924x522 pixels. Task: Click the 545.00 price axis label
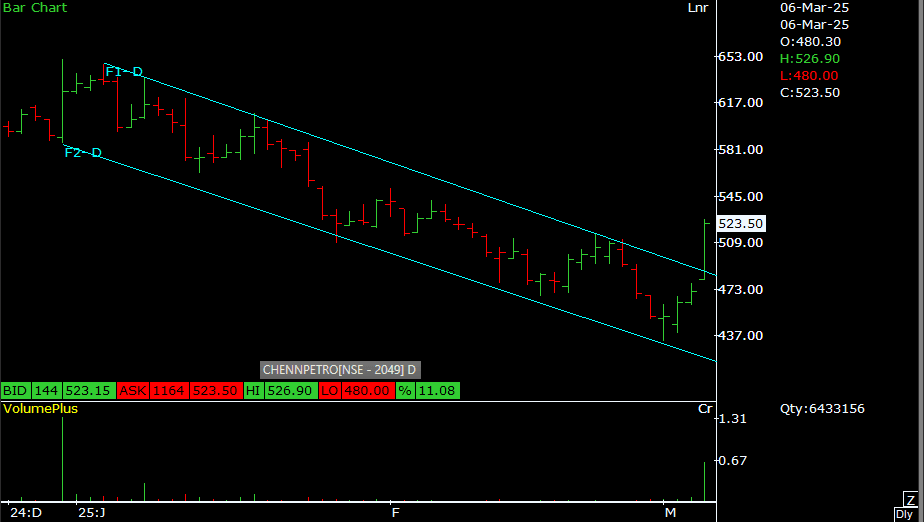point(740,197)
